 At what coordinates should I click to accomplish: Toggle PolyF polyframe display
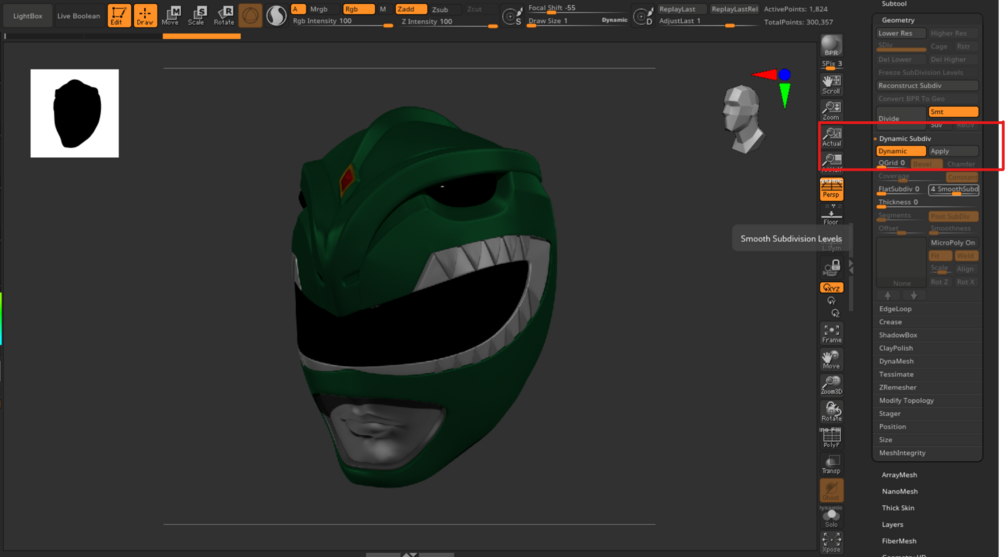[831, 438]
